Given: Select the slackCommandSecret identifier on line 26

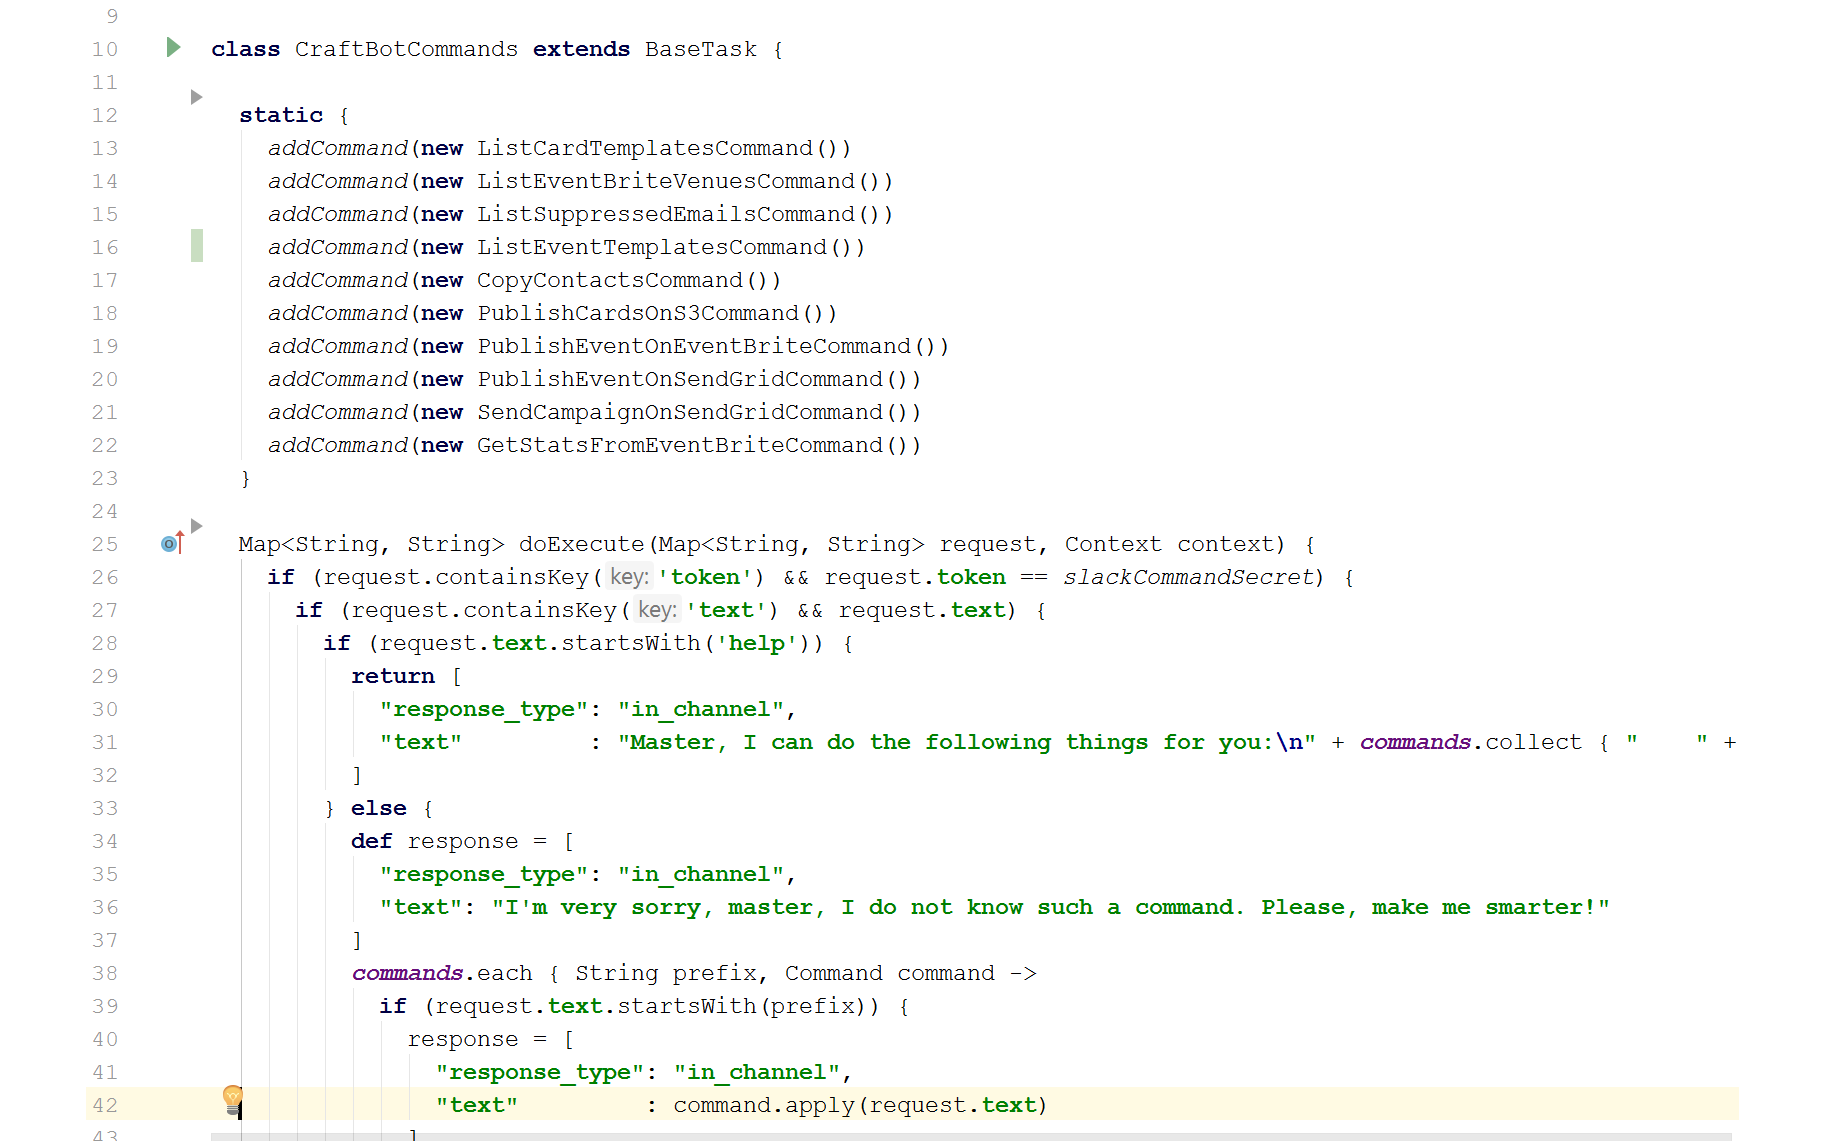Looking at the screenshot, I should pyautogui.click(x=1188, y=577).
